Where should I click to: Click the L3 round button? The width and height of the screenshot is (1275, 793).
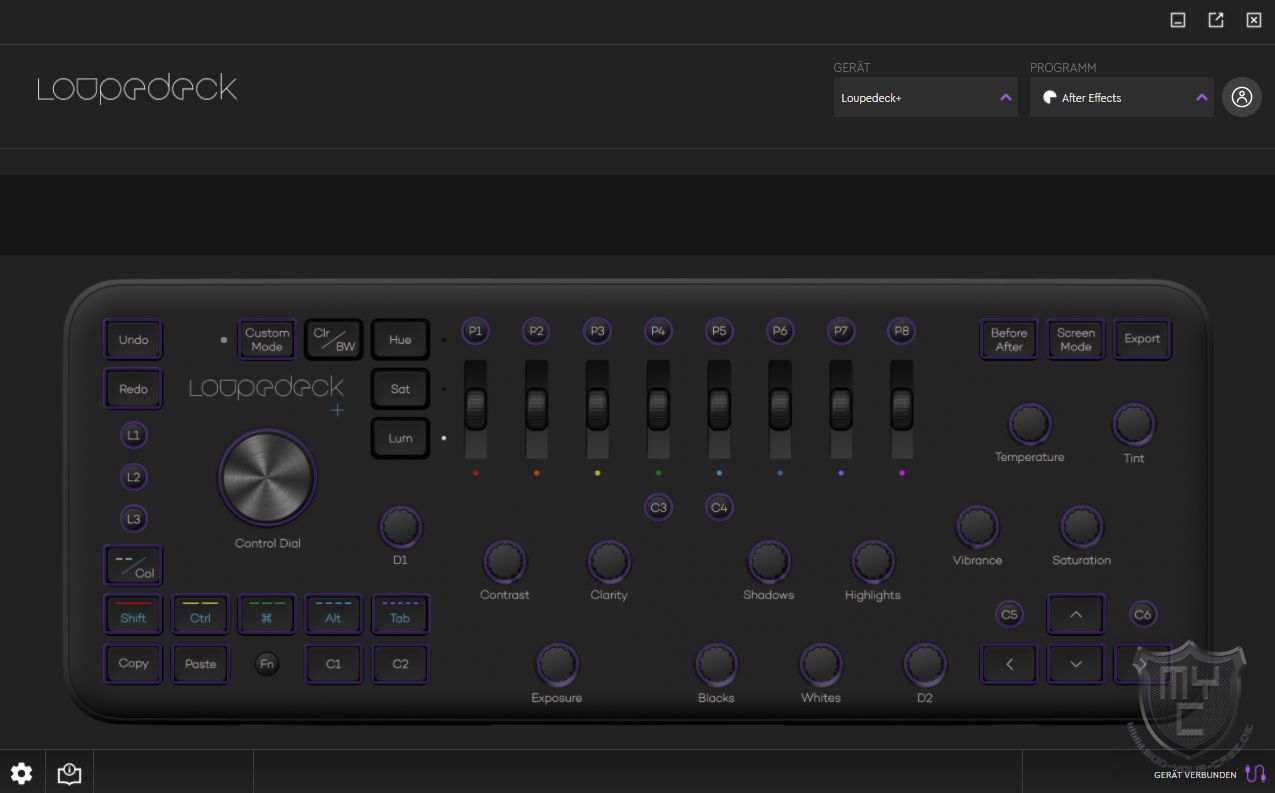[133, 519]
